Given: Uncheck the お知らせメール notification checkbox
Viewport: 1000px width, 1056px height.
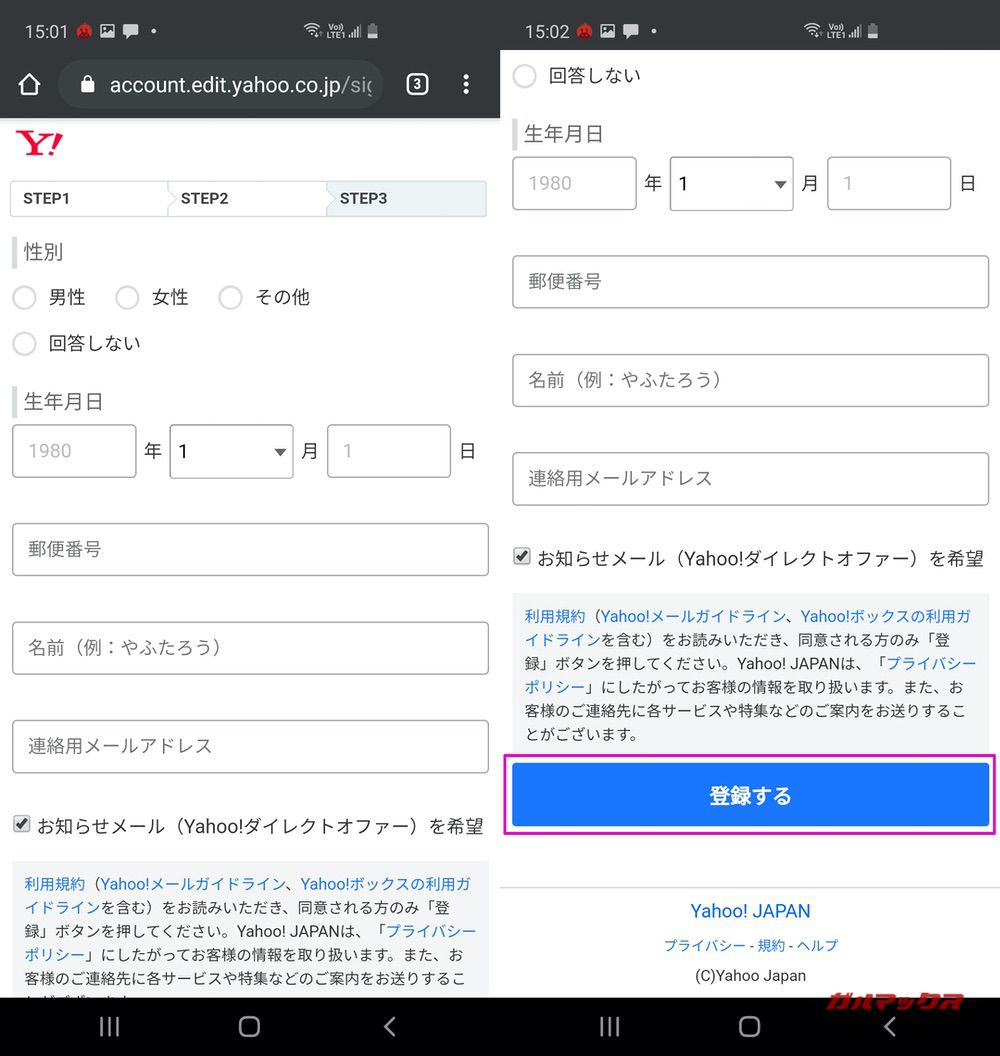Looking at the screenshot, I should [21, 824].
